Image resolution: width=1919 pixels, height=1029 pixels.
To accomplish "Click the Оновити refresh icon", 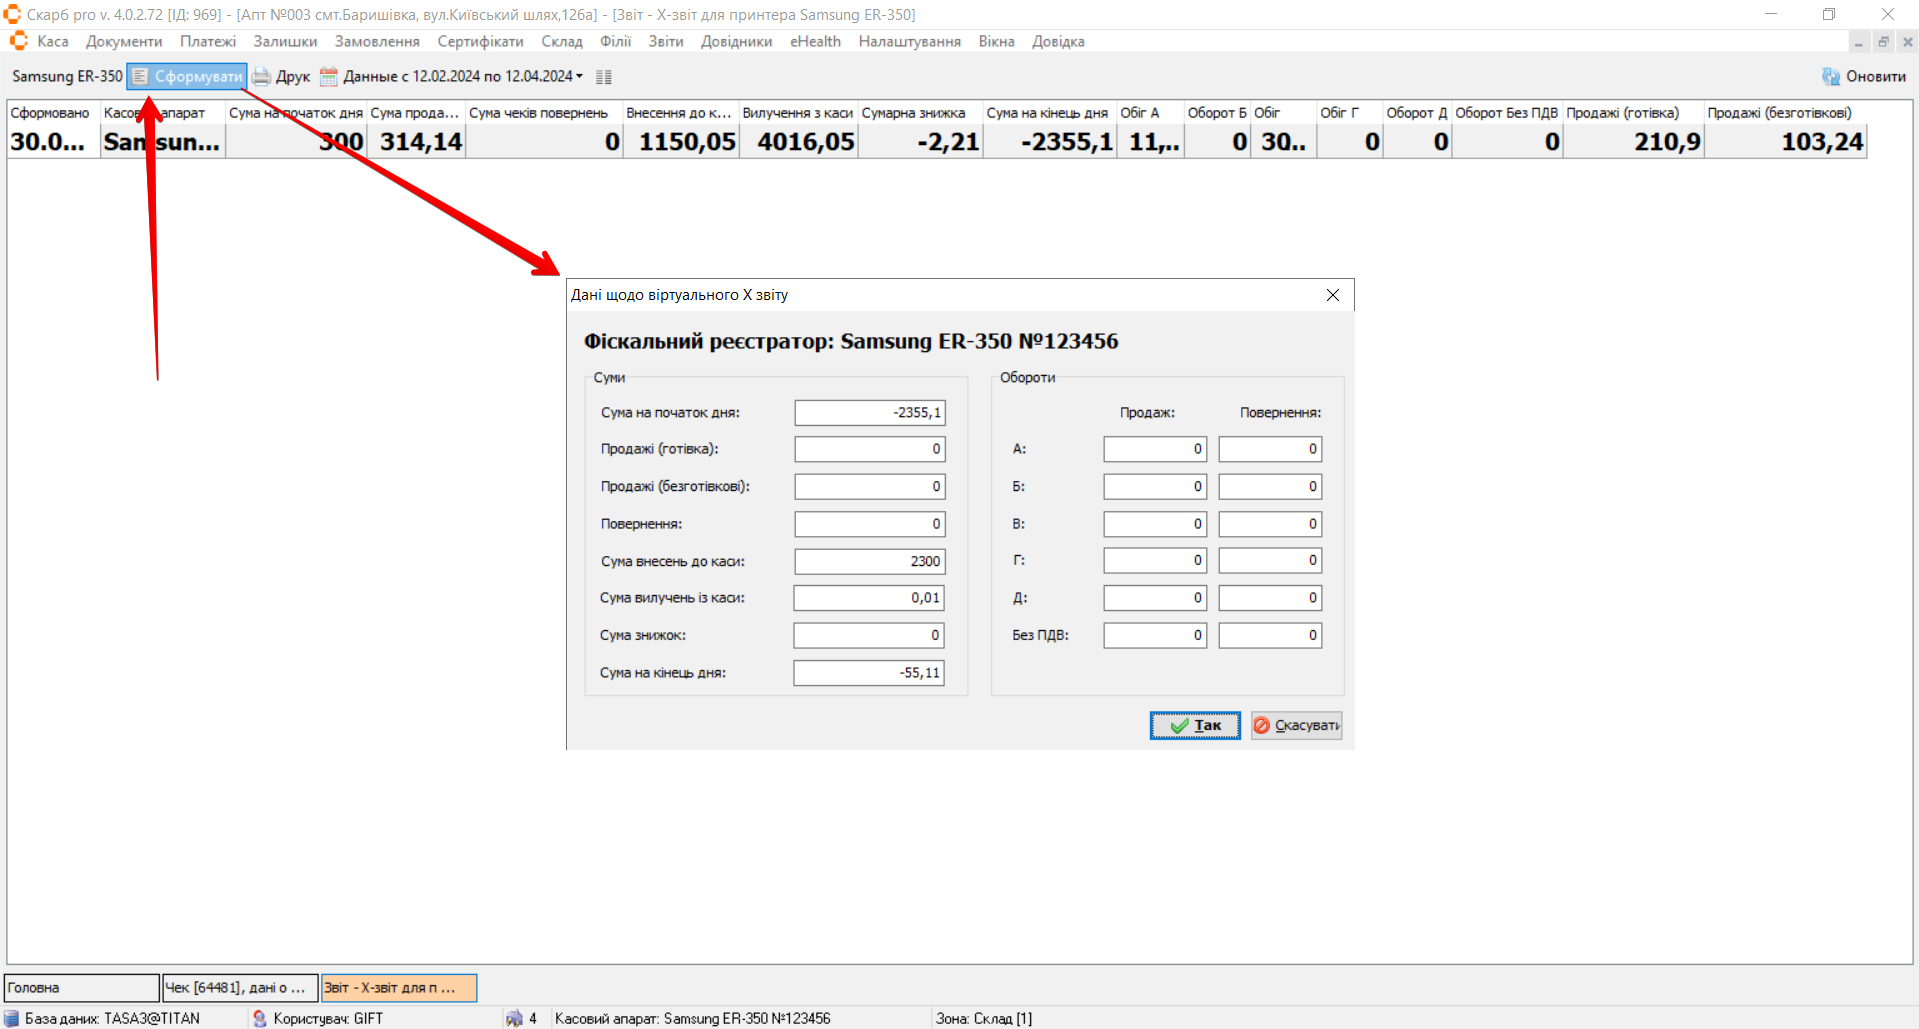I will (1830, 77).
